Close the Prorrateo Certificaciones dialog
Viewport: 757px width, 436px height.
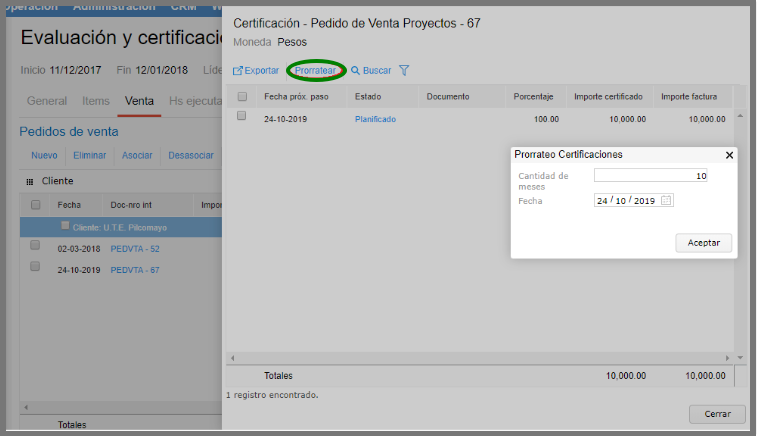pyautogui.click(x=729, y=155)
